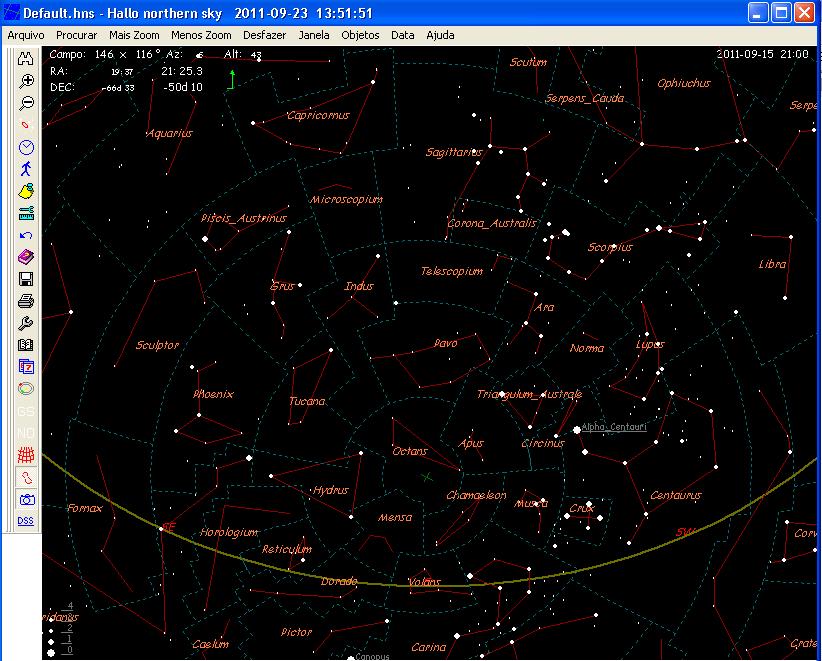The image size is (822, 661).
Task: Toggle the ND toolbar button
Action: click(x=26, y=433)
